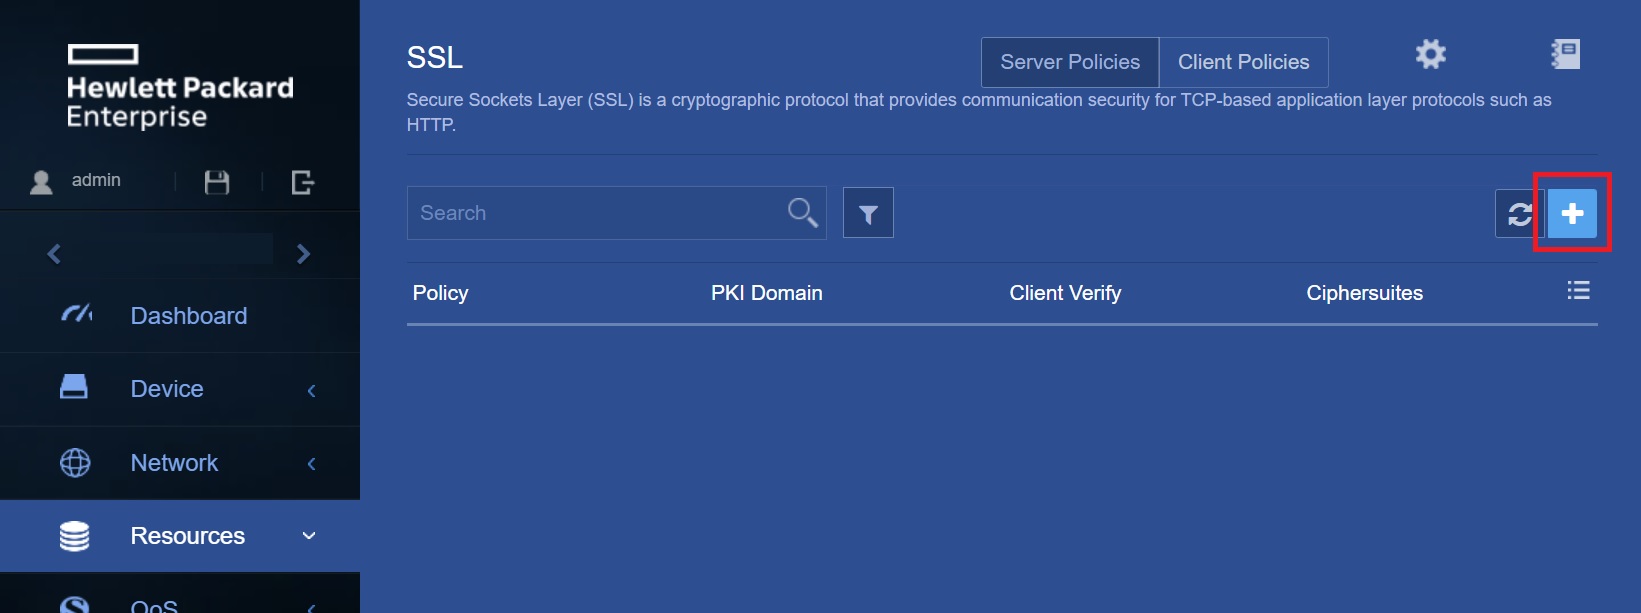Click the left navigation arrow in sidebar

click(x=54, y=254)
